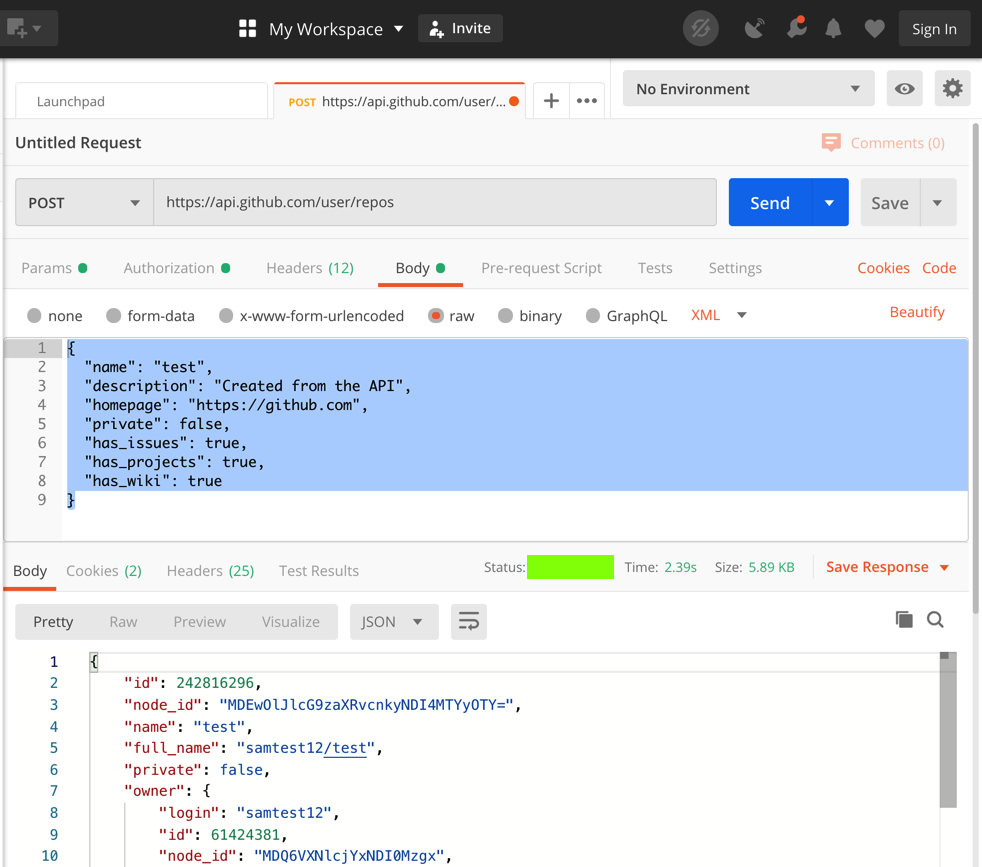Search the response with magnifier icon
The image size is (982, 867).
[935, 620]
